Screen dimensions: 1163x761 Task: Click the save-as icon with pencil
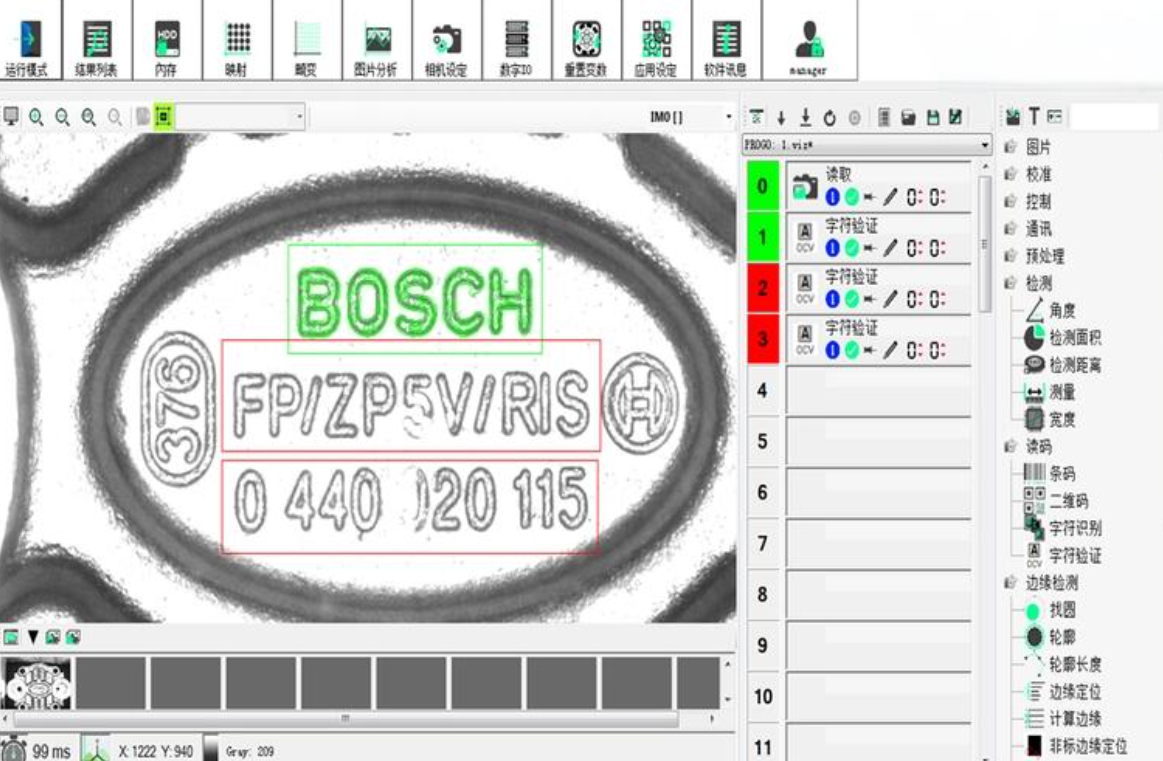[956, 117]
